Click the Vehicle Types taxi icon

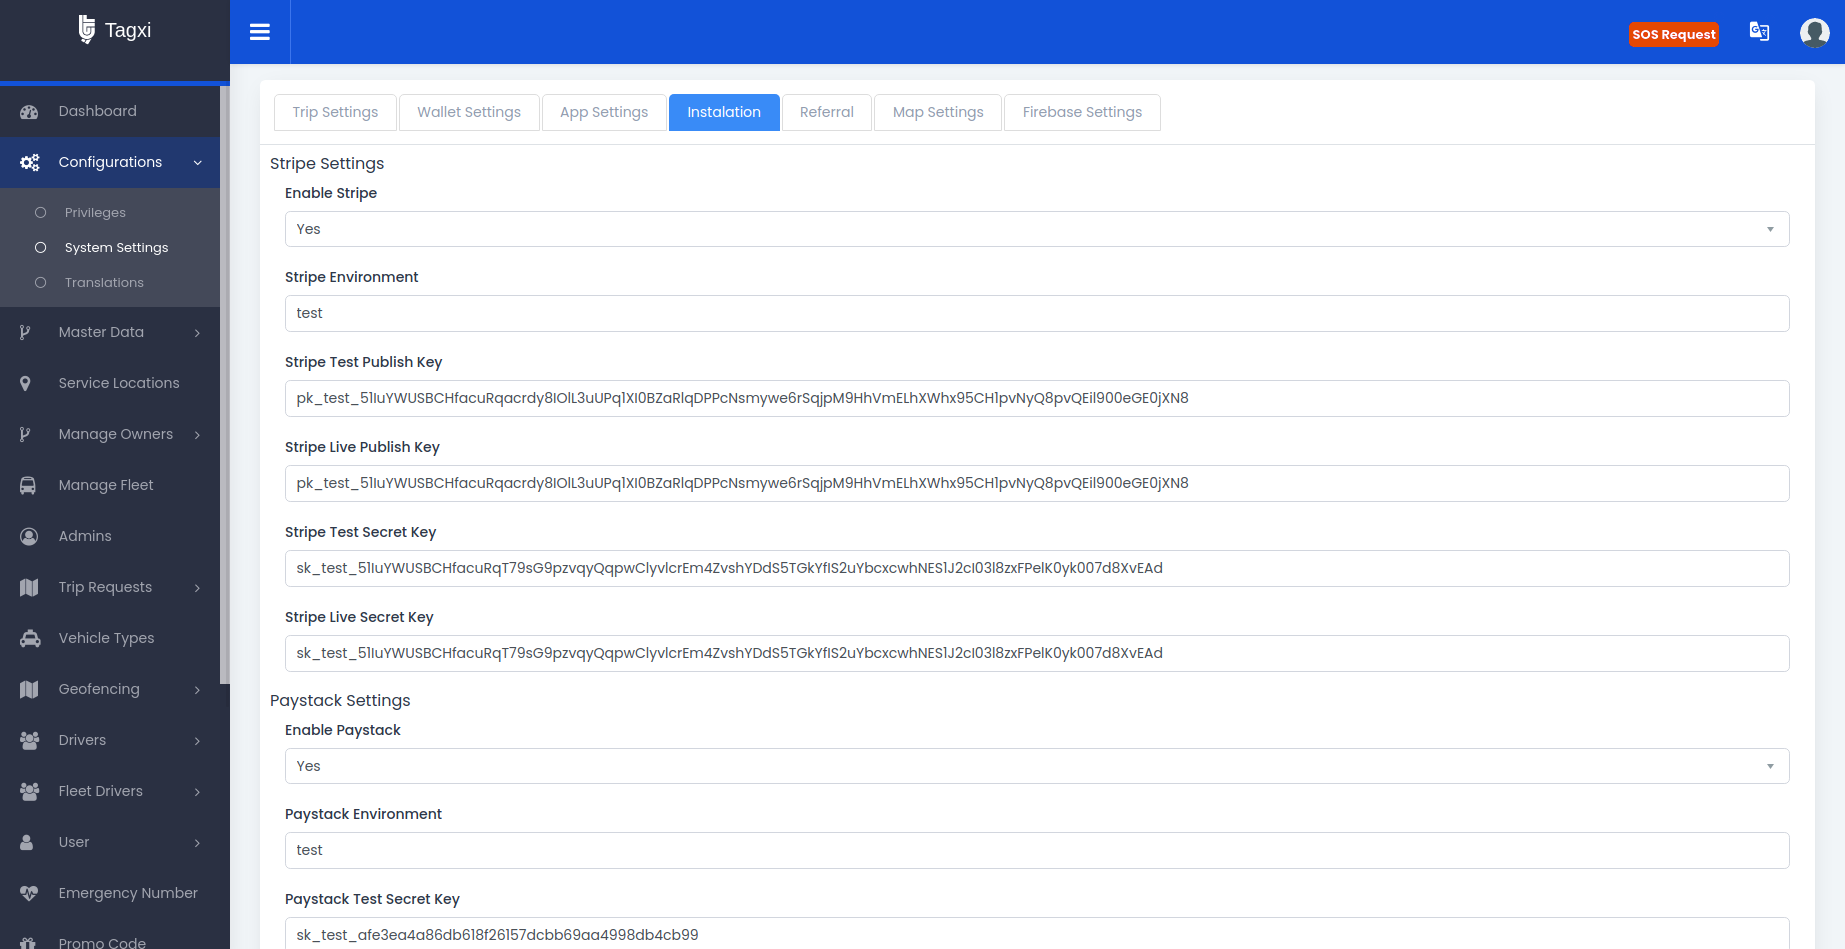coord(30,639)
